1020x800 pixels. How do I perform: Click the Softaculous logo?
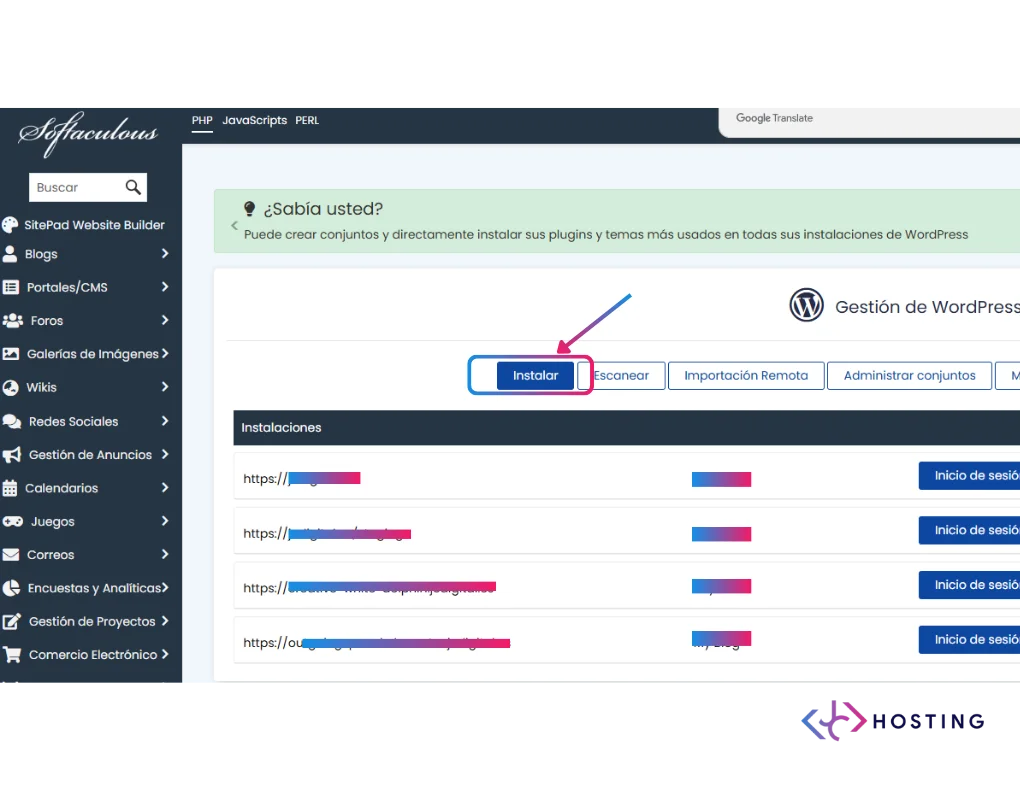pos(88,134)
